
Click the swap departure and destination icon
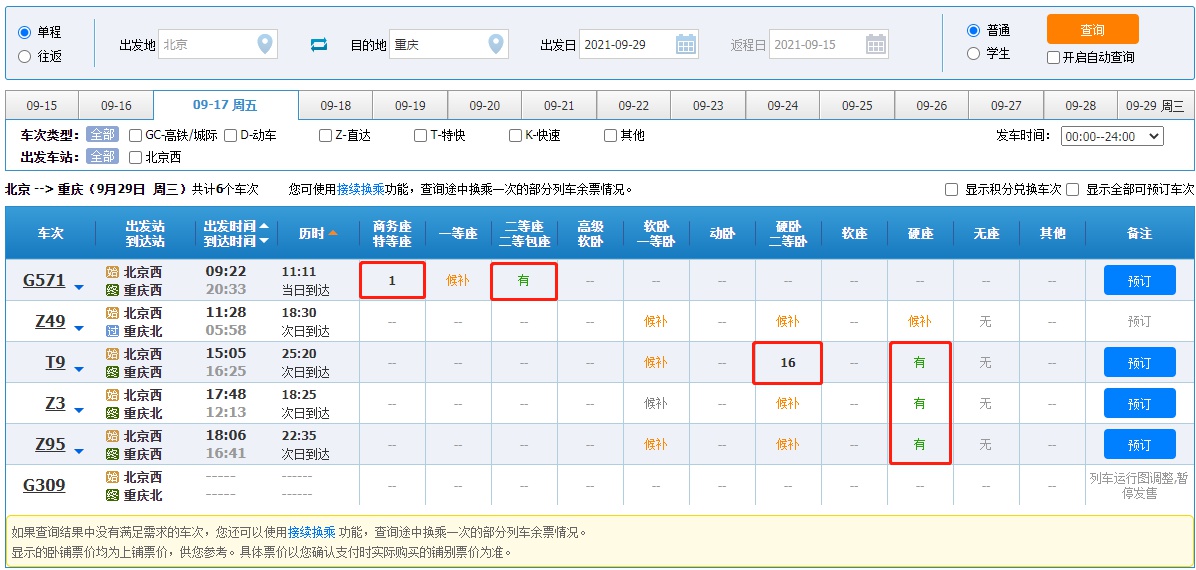tap(319, 44)
